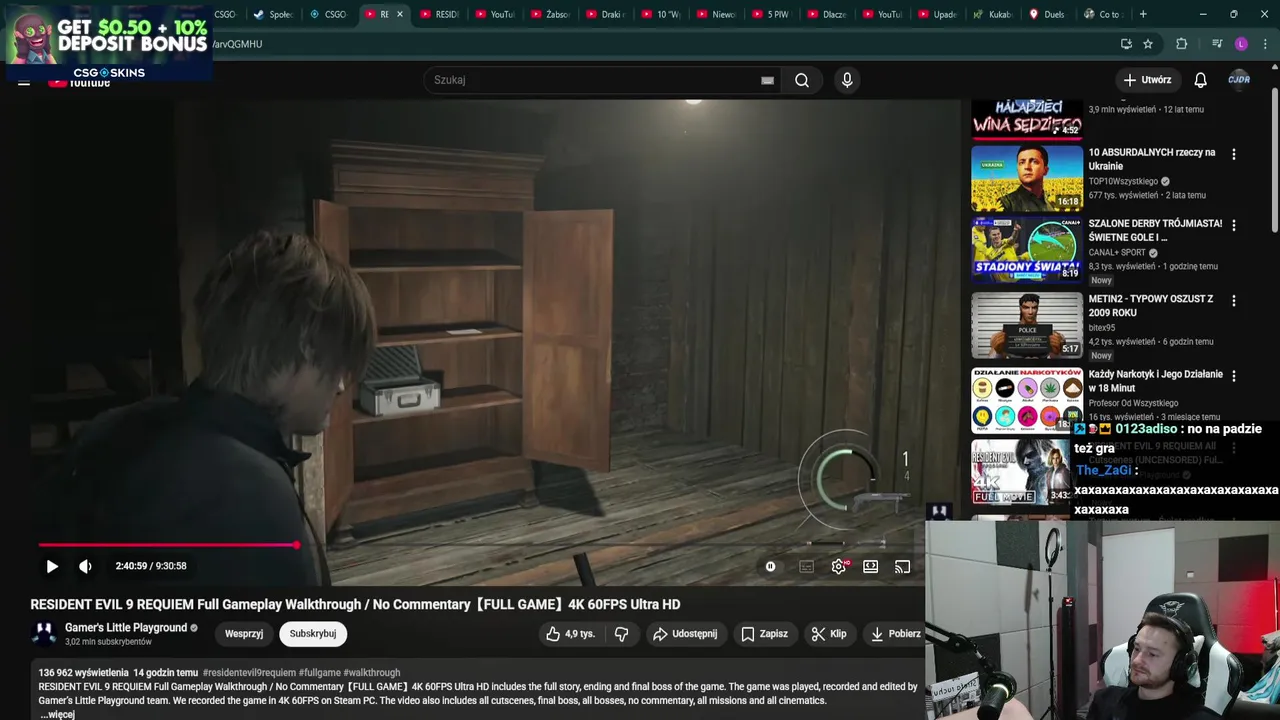This screenshot has width=1280, height=720.
Task: Seek the red video progress bar
Action: click(168, 545)
